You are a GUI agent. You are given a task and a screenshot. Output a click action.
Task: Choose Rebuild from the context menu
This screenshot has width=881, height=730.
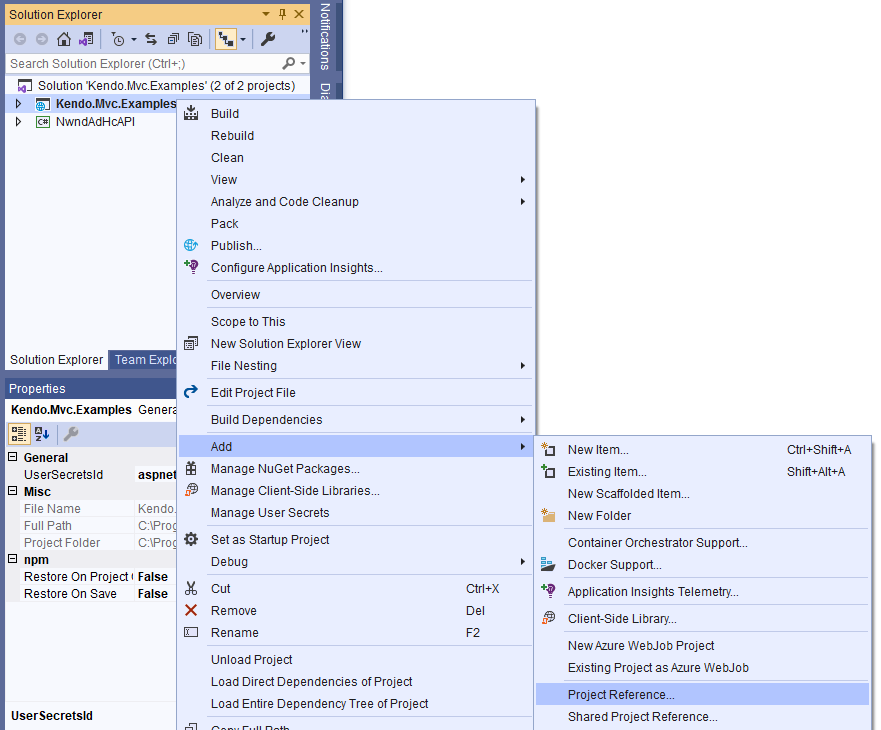[356, 135]
